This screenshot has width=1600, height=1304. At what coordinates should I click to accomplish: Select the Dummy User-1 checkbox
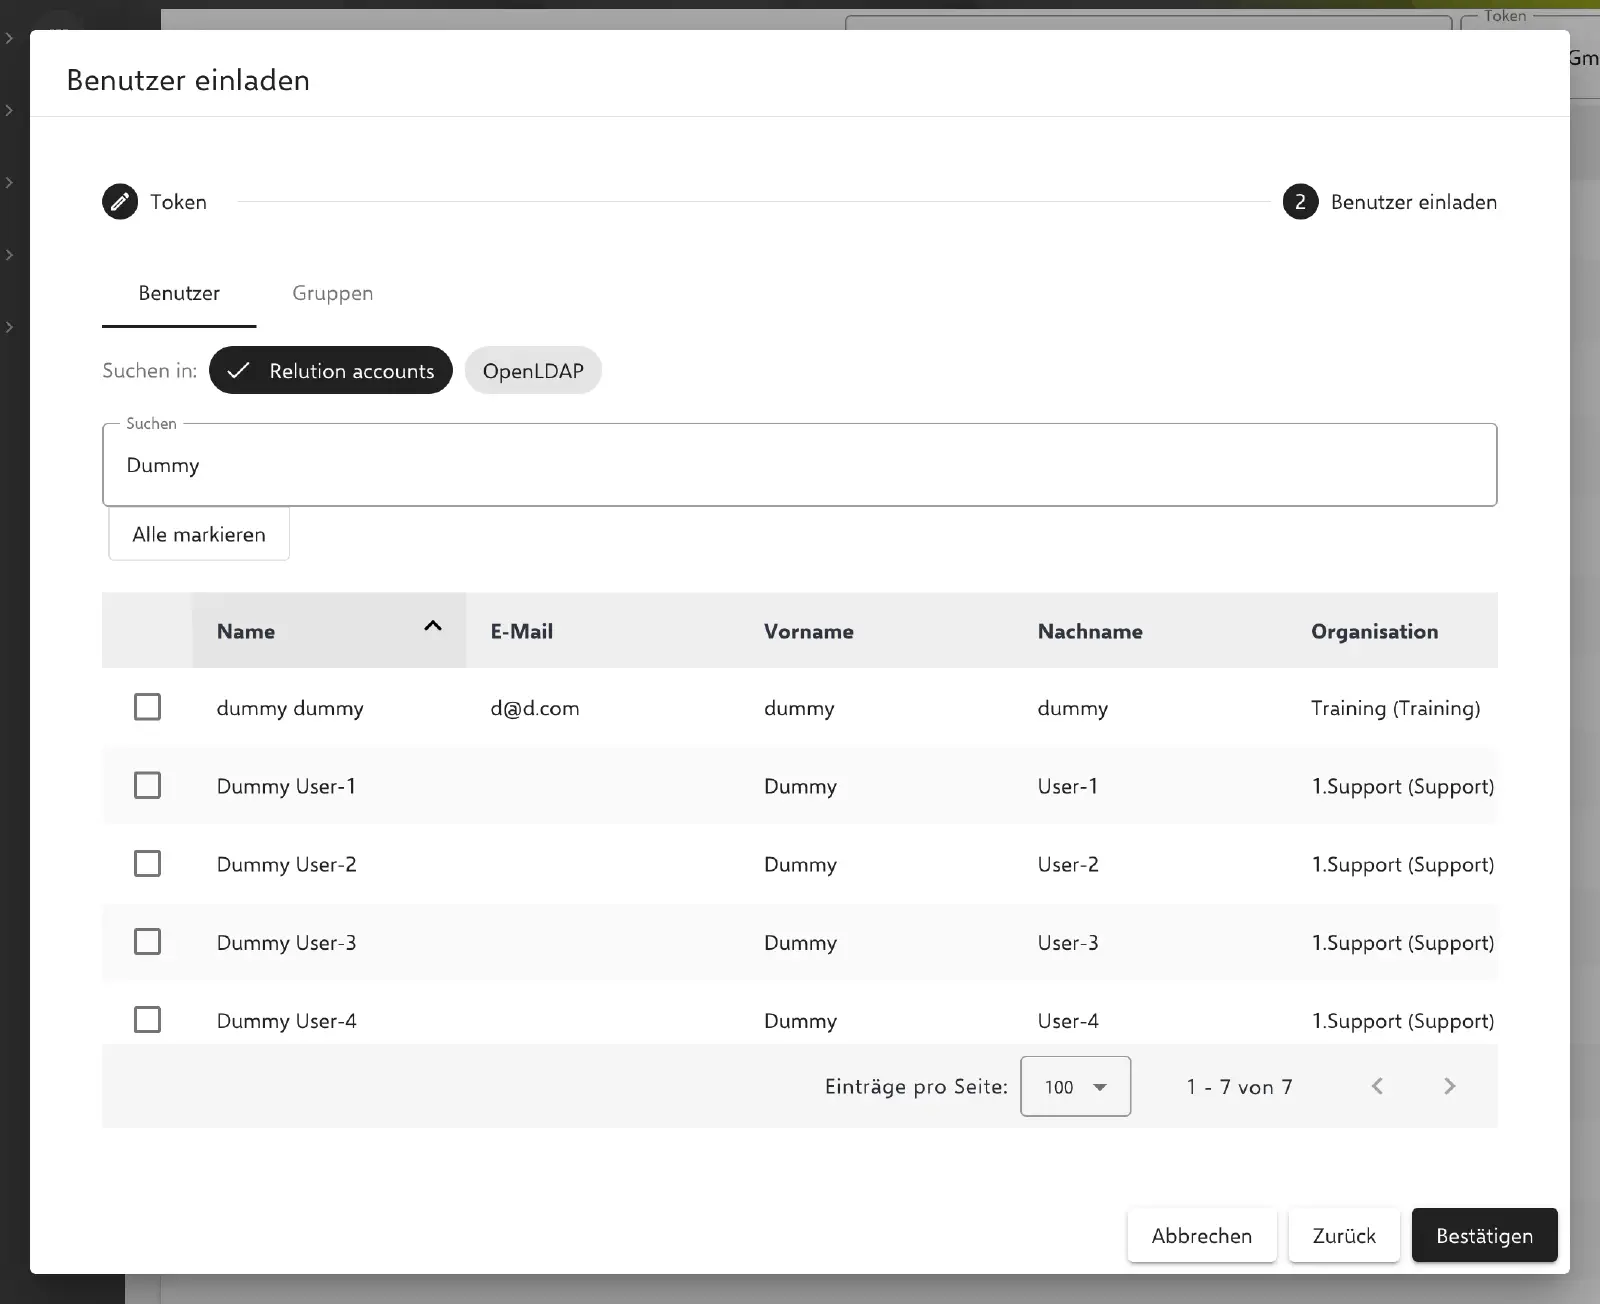[x=147, y=785]
